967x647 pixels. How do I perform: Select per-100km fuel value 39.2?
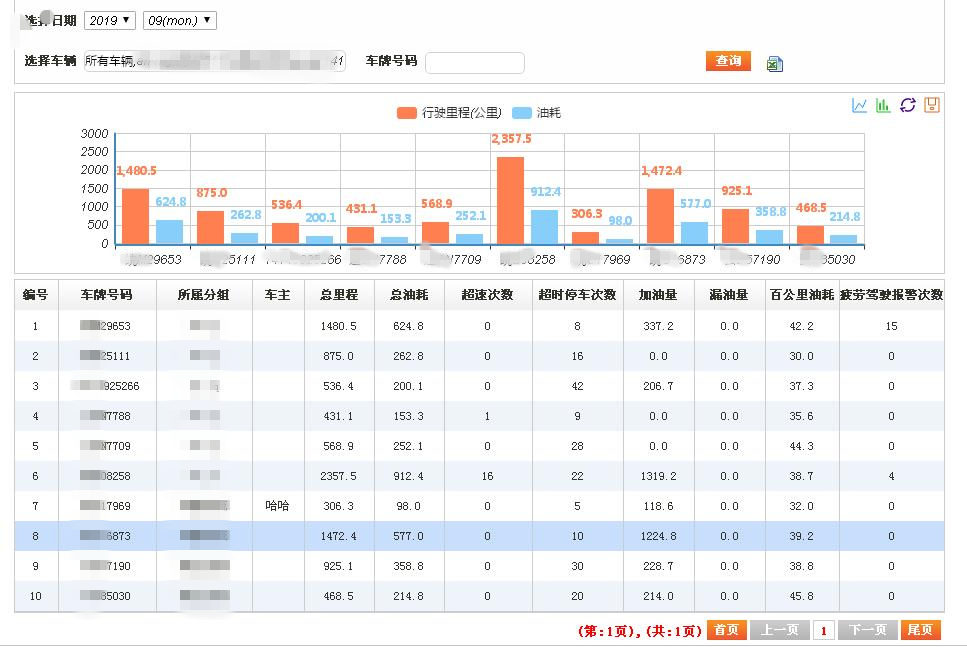point(801,536)
